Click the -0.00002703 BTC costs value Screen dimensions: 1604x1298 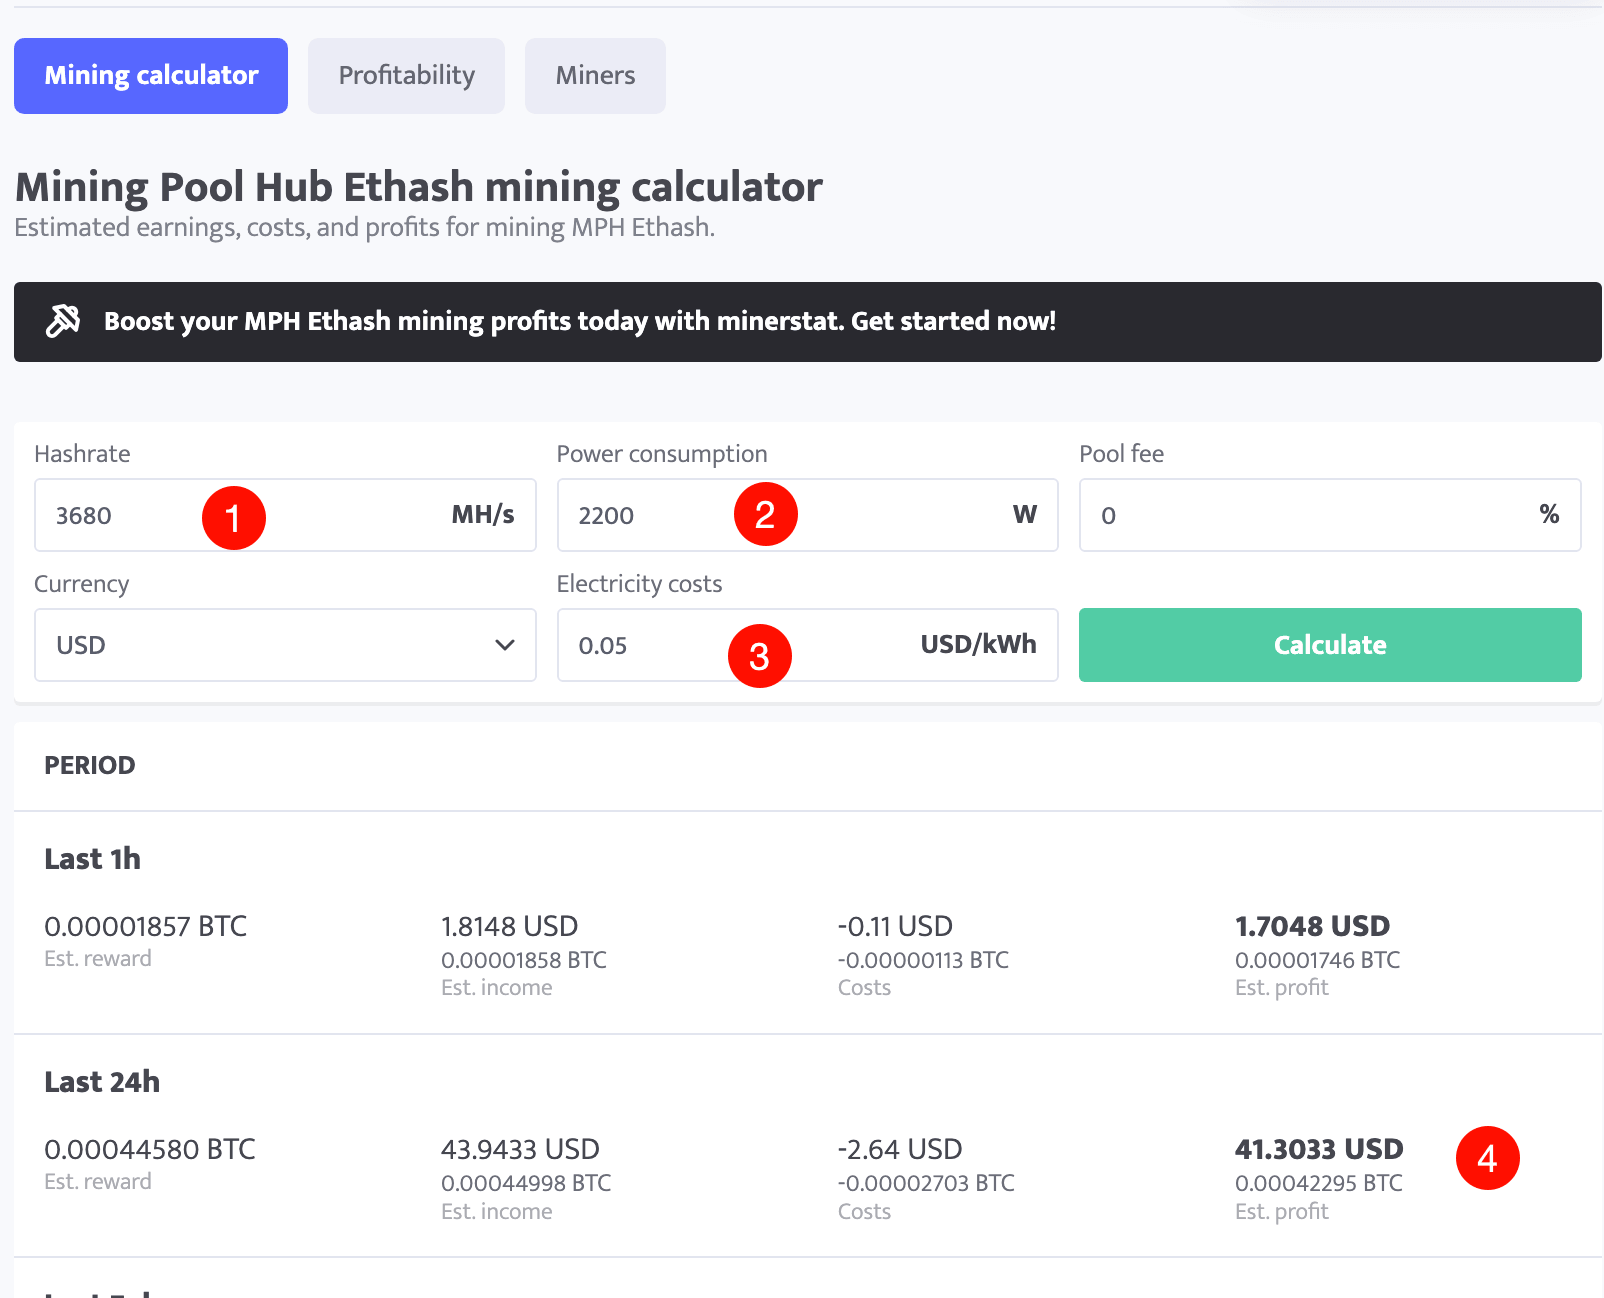point(926,1183)
